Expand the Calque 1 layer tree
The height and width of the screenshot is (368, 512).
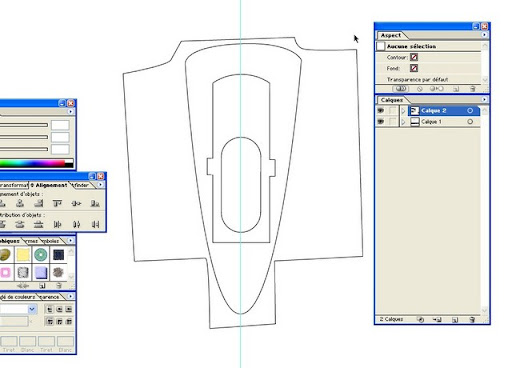pyautogui.click(x=403, y=122)
